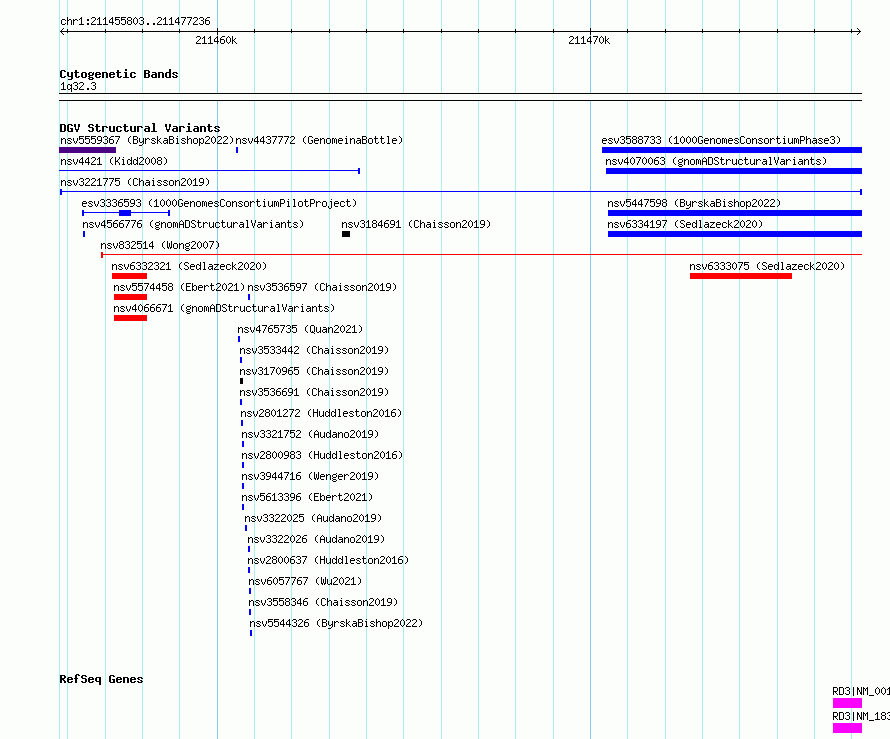This screenshot has width=890, height=739.
Task: Open nsv3536597 (Chaisson2019) variant label
Action: pos(322,287)
